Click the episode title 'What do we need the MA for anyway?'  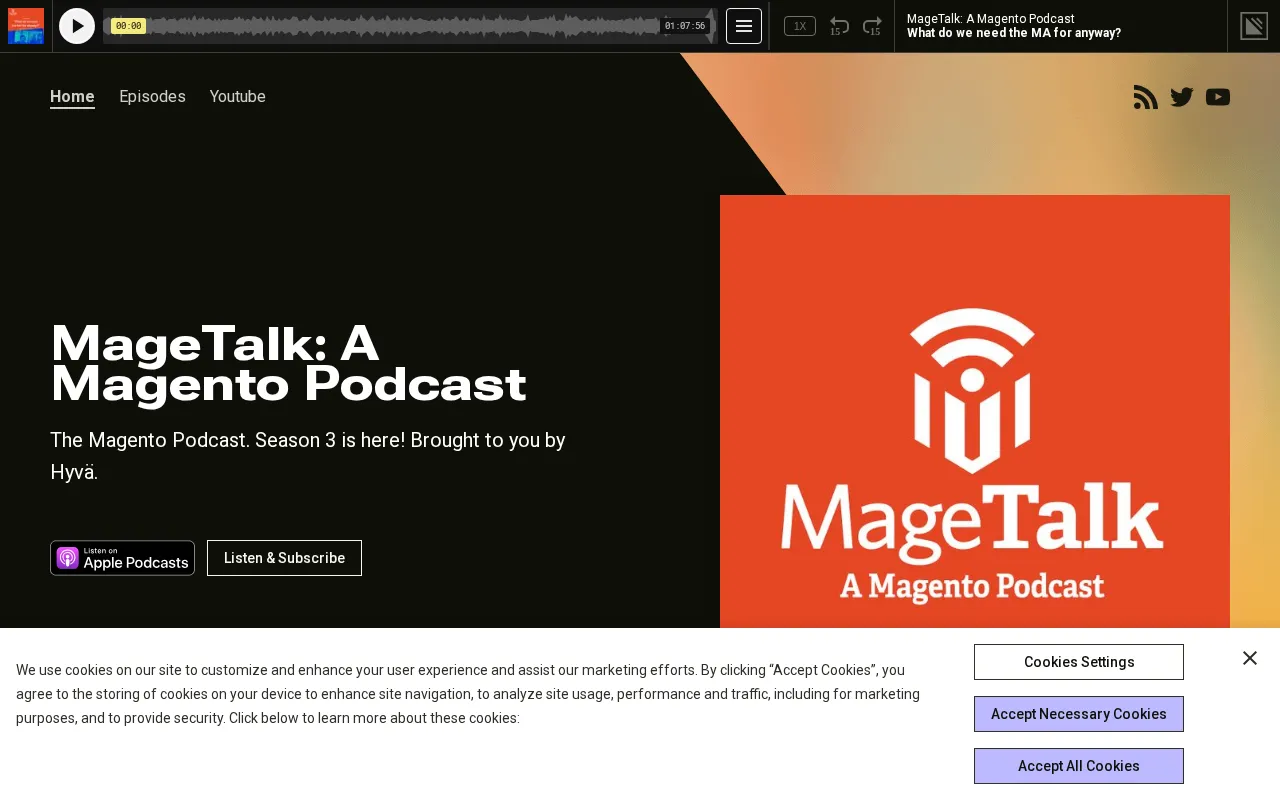(x=1014, y=33)
